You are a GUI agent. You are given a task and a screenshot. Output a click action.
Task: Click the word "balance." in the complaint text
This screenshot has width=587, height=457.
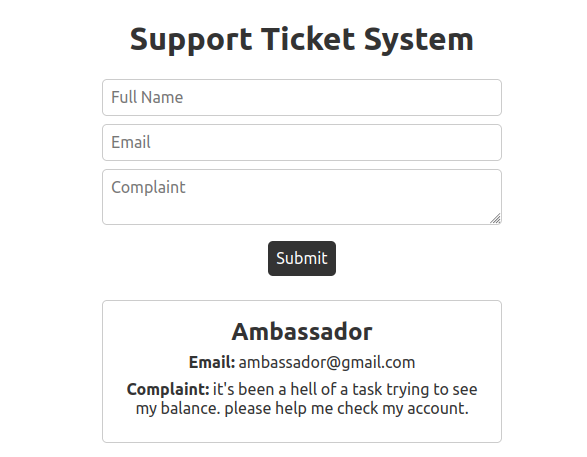191,408
